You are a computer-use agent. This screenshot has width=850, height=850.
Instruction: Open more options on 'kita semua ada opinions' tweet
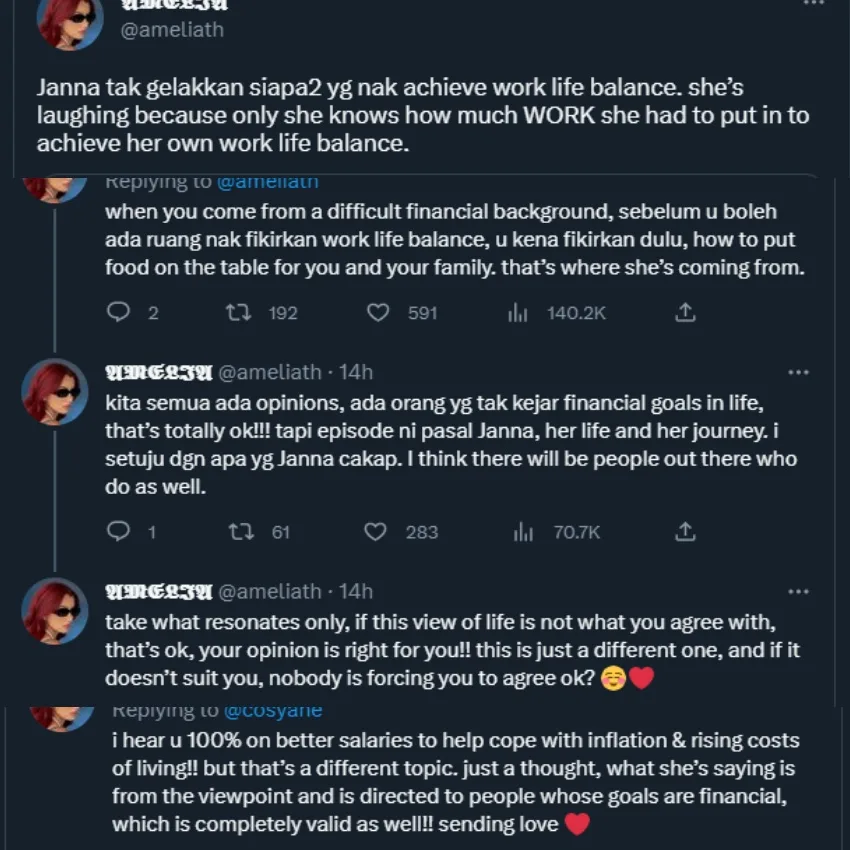pyautogui.click(x=798, y=372)
